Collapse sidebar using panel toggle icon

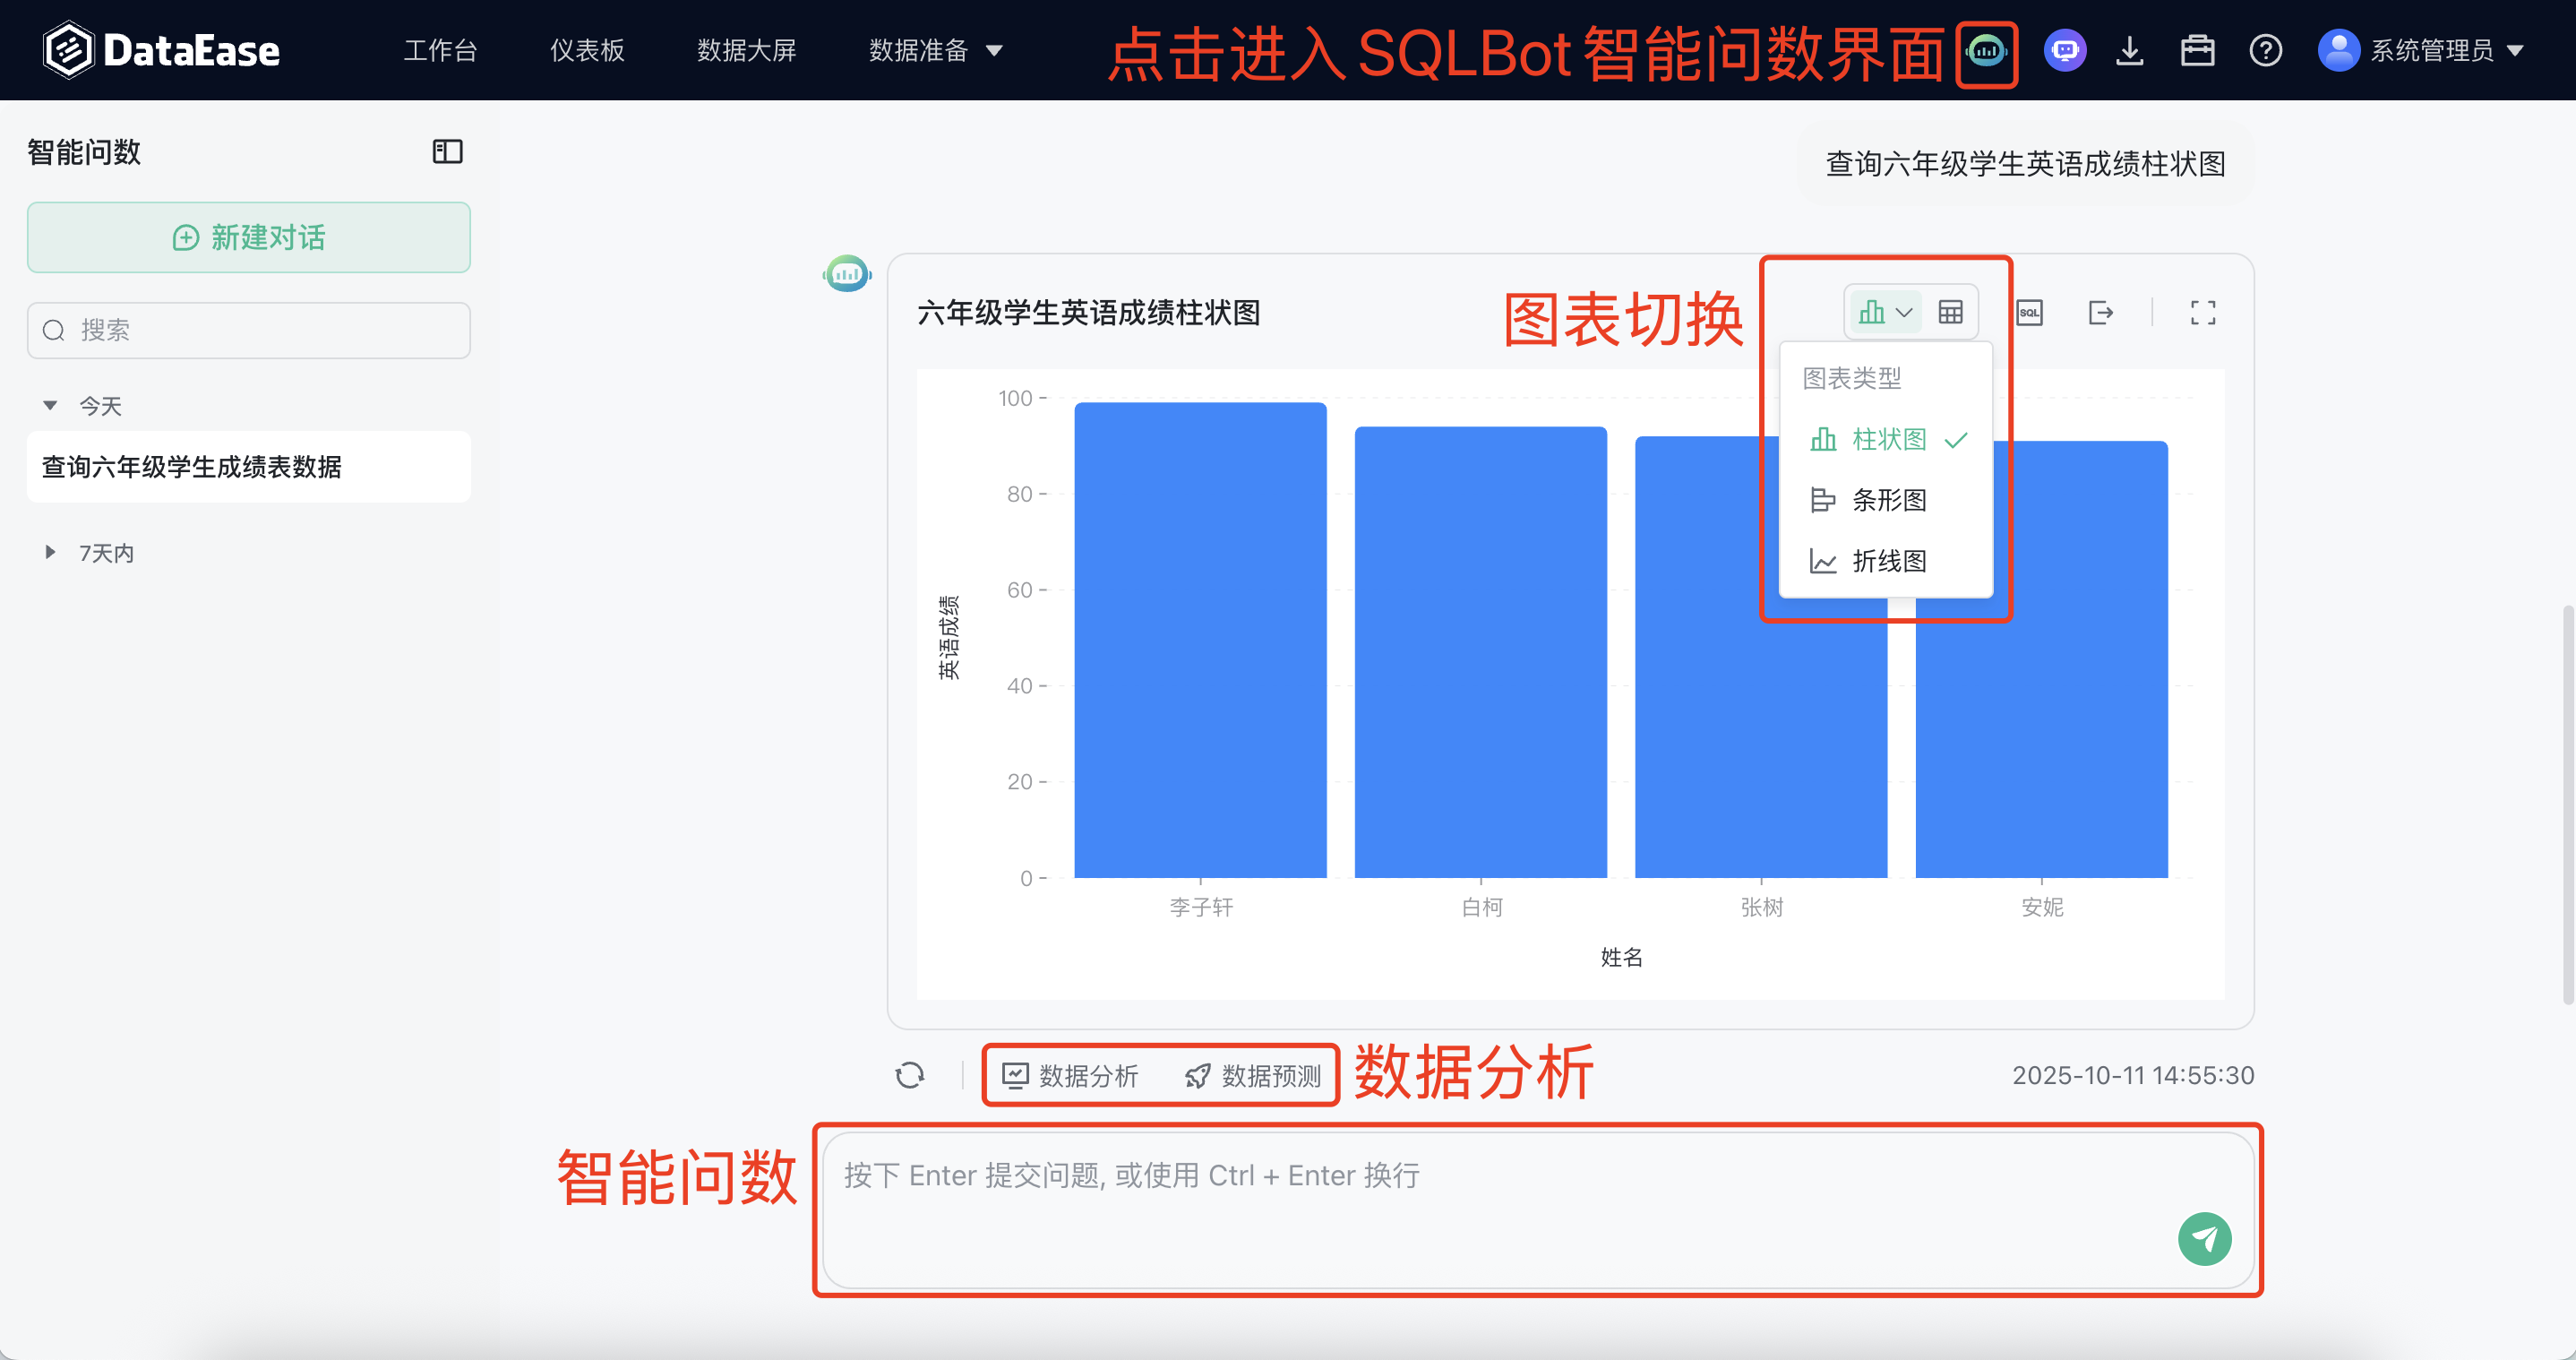[447, 152]
